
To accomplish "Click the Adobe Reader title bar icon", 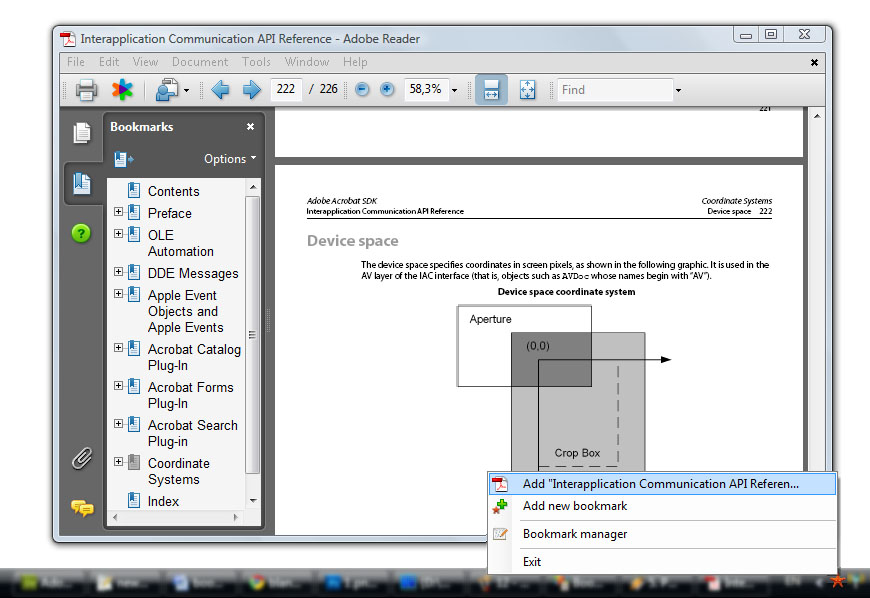I will pos(68,39).
